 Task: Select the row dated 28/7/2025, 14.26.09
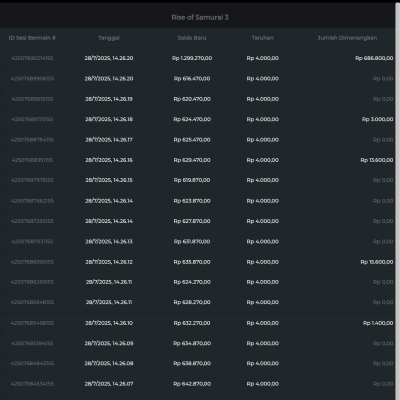click(197, 343)
